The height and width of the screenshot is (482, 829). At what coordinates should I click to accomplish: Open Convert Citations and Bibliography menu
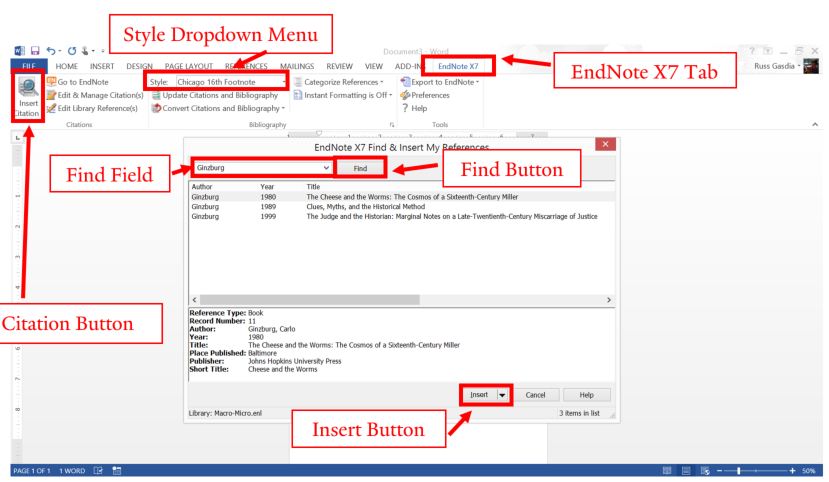coord(218,108)
